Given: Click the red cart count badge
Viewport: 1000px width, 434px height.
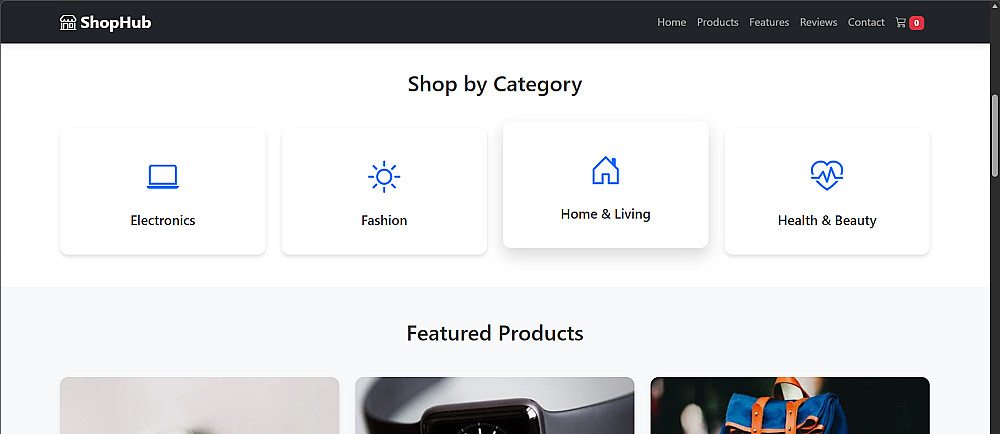Looking at the screenshot, I should pos(917,23).
